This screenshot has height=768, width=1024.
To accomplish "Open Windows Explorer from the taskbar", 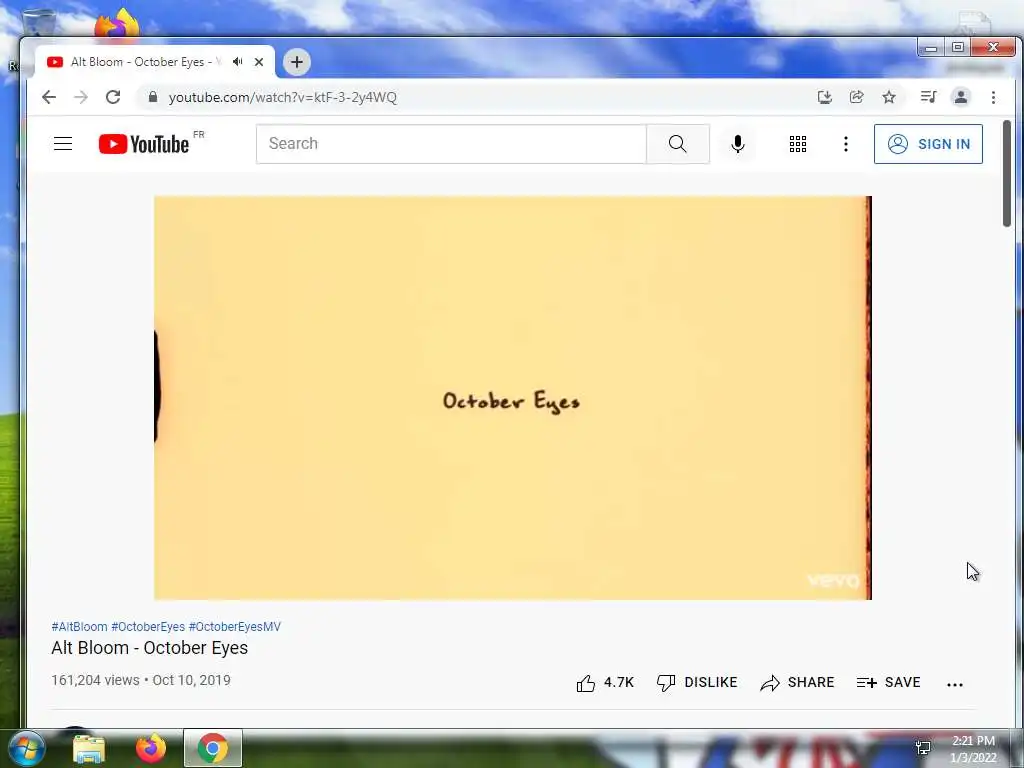I will [89, 748].
